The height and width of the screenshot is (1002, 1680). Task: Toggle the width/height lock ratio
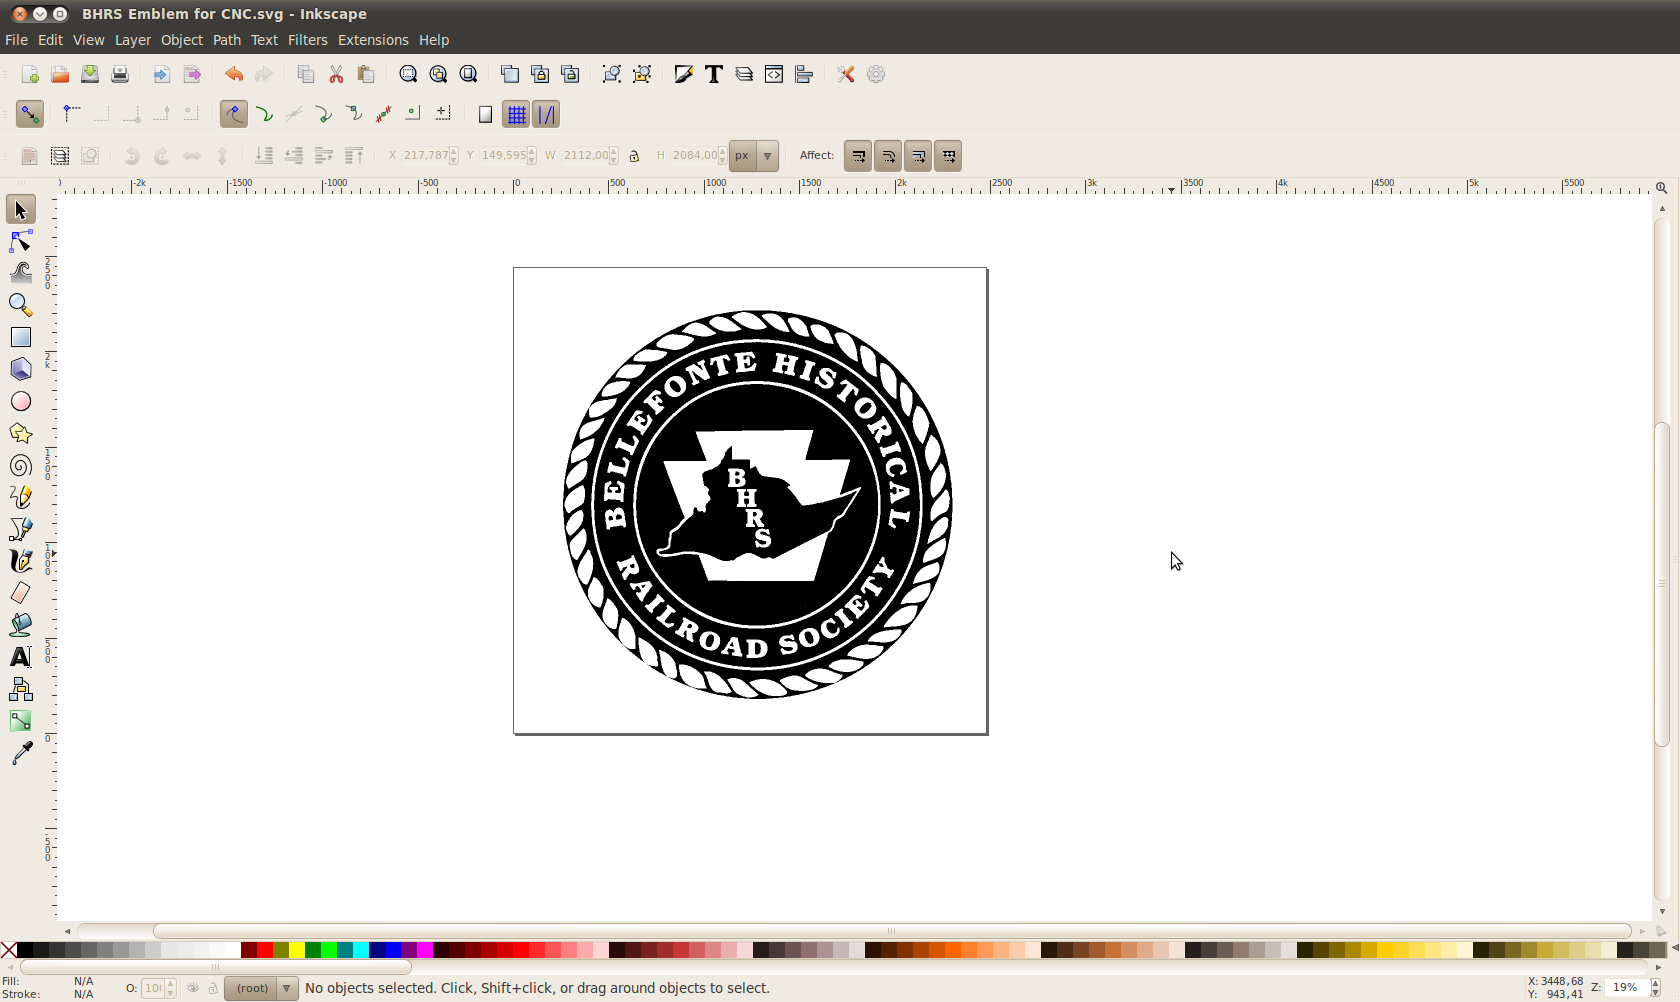point(634,156)
